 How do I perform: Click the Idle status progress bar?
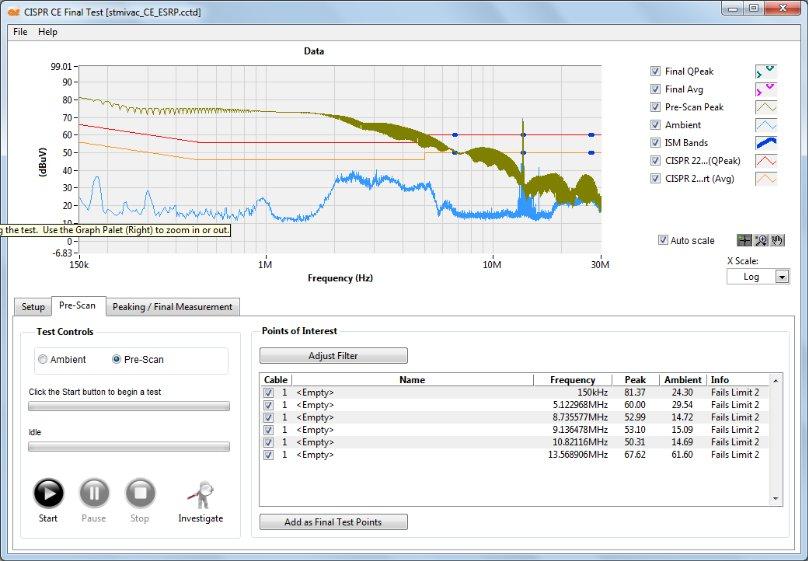click(129, 447)
